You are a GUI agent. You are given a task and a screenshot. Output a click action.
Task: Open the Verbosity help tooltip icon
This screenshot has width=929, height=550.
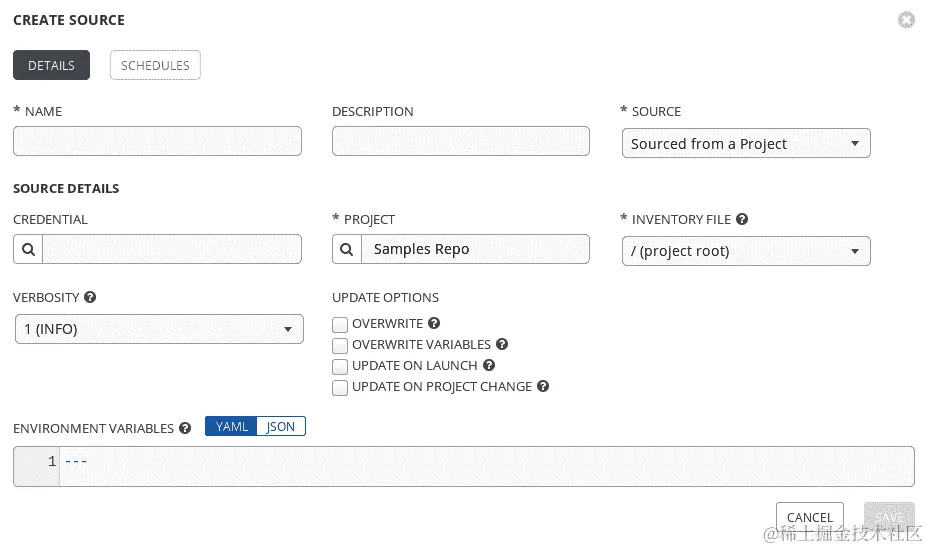pos(90,297)
